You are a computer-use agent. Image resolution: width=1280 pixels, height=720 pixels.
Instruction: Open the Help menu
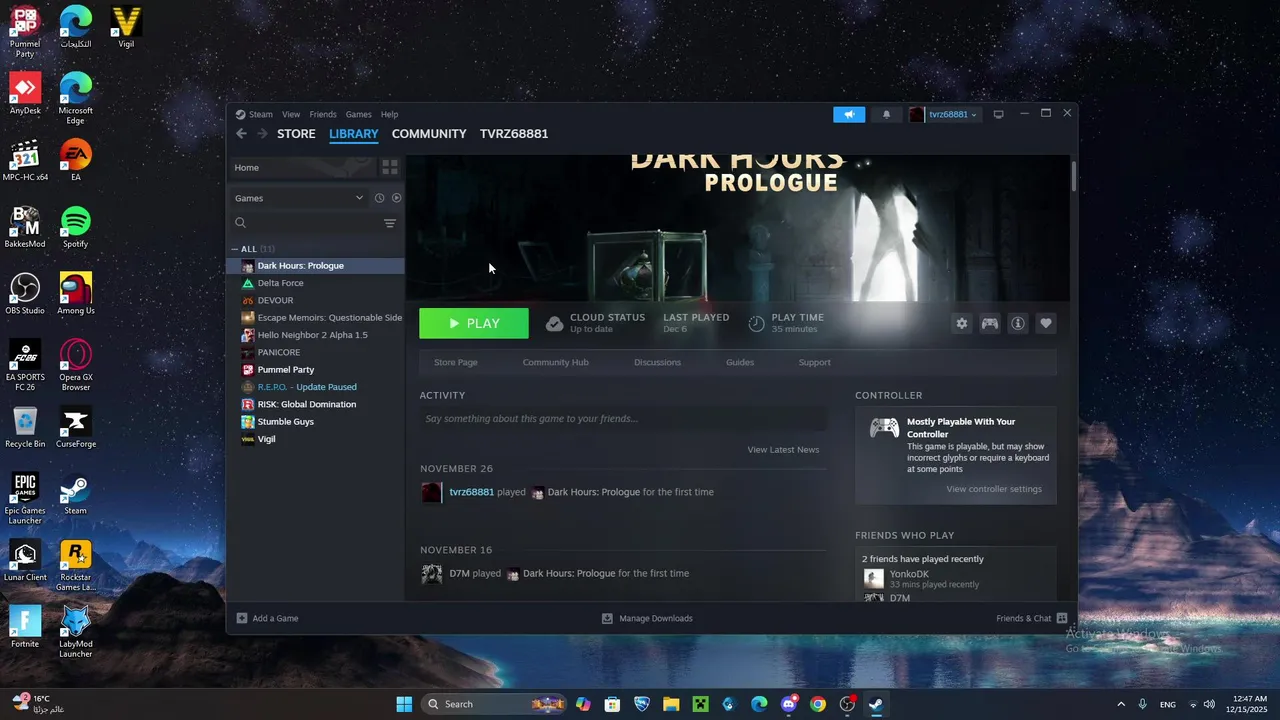point(389,114)
